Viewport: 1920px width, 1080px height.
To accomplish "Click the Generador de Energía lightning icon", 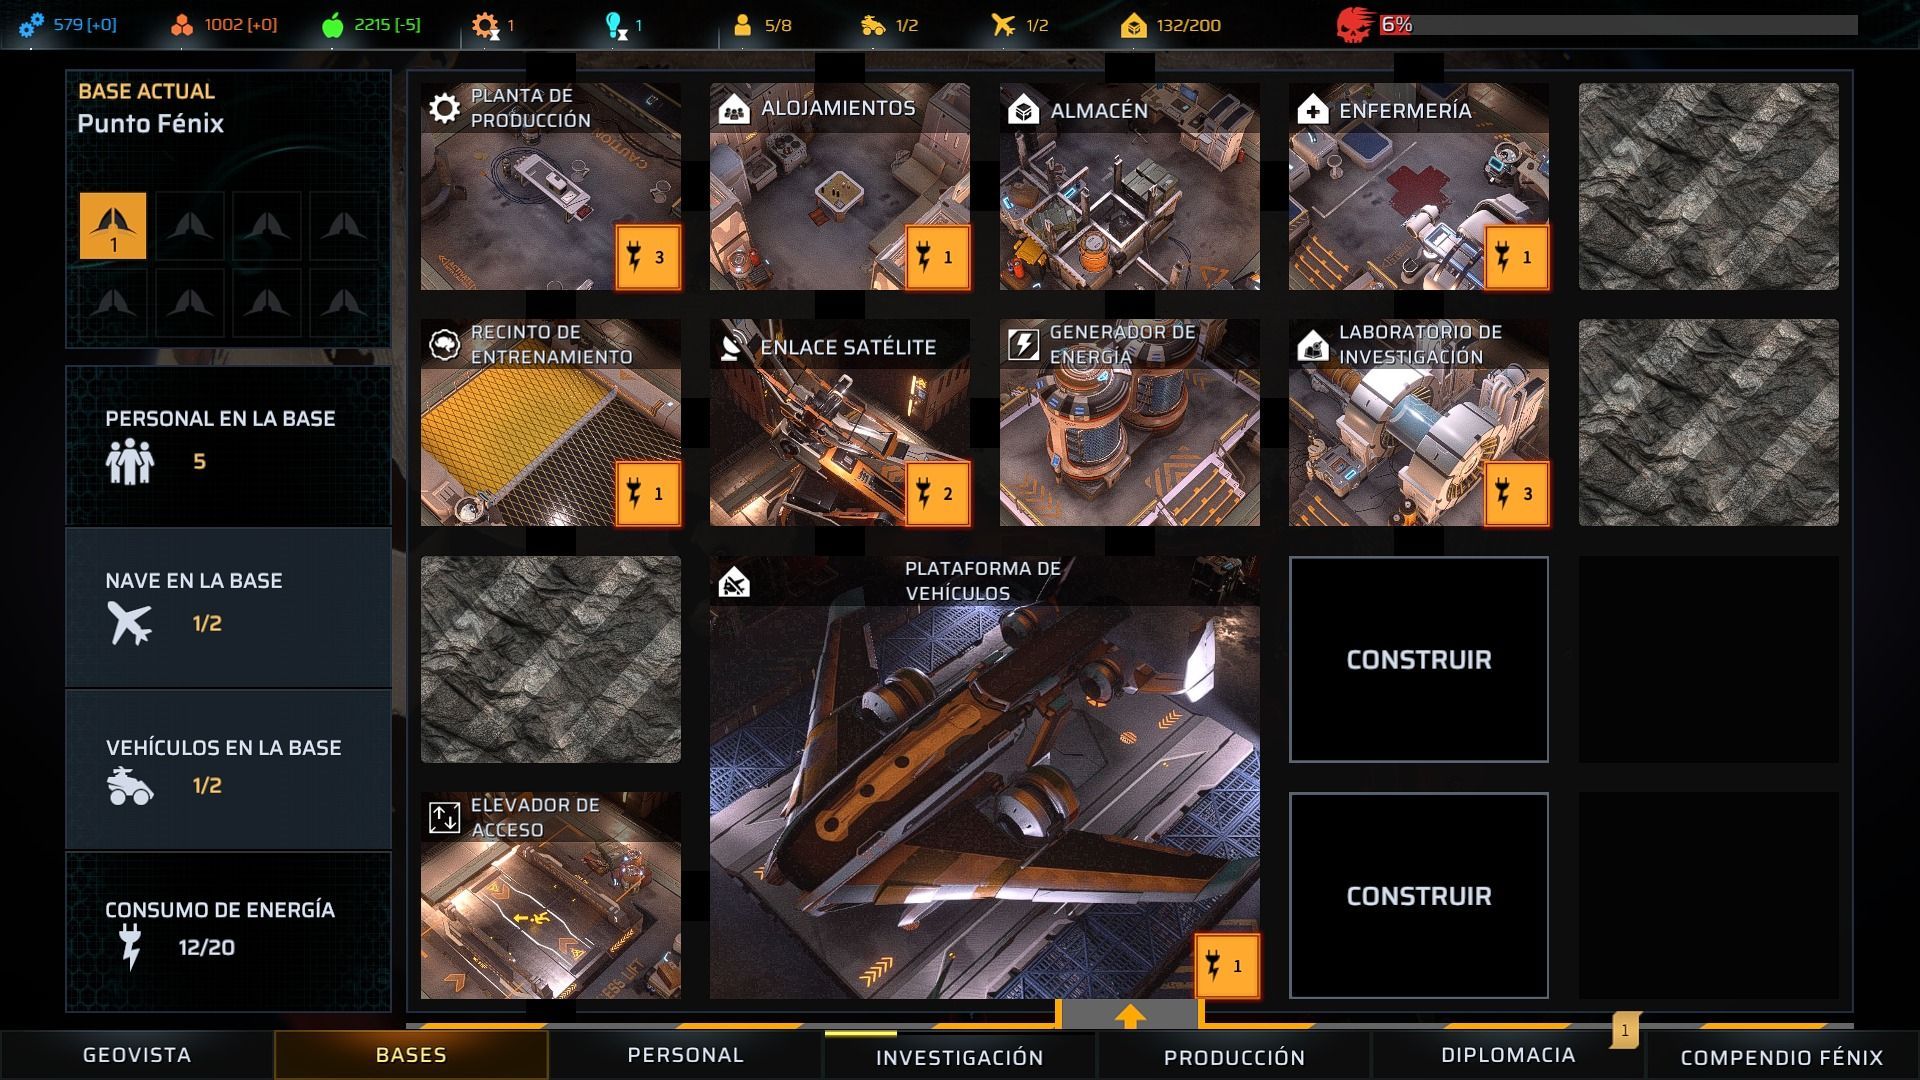I will tap(1023, 345).
